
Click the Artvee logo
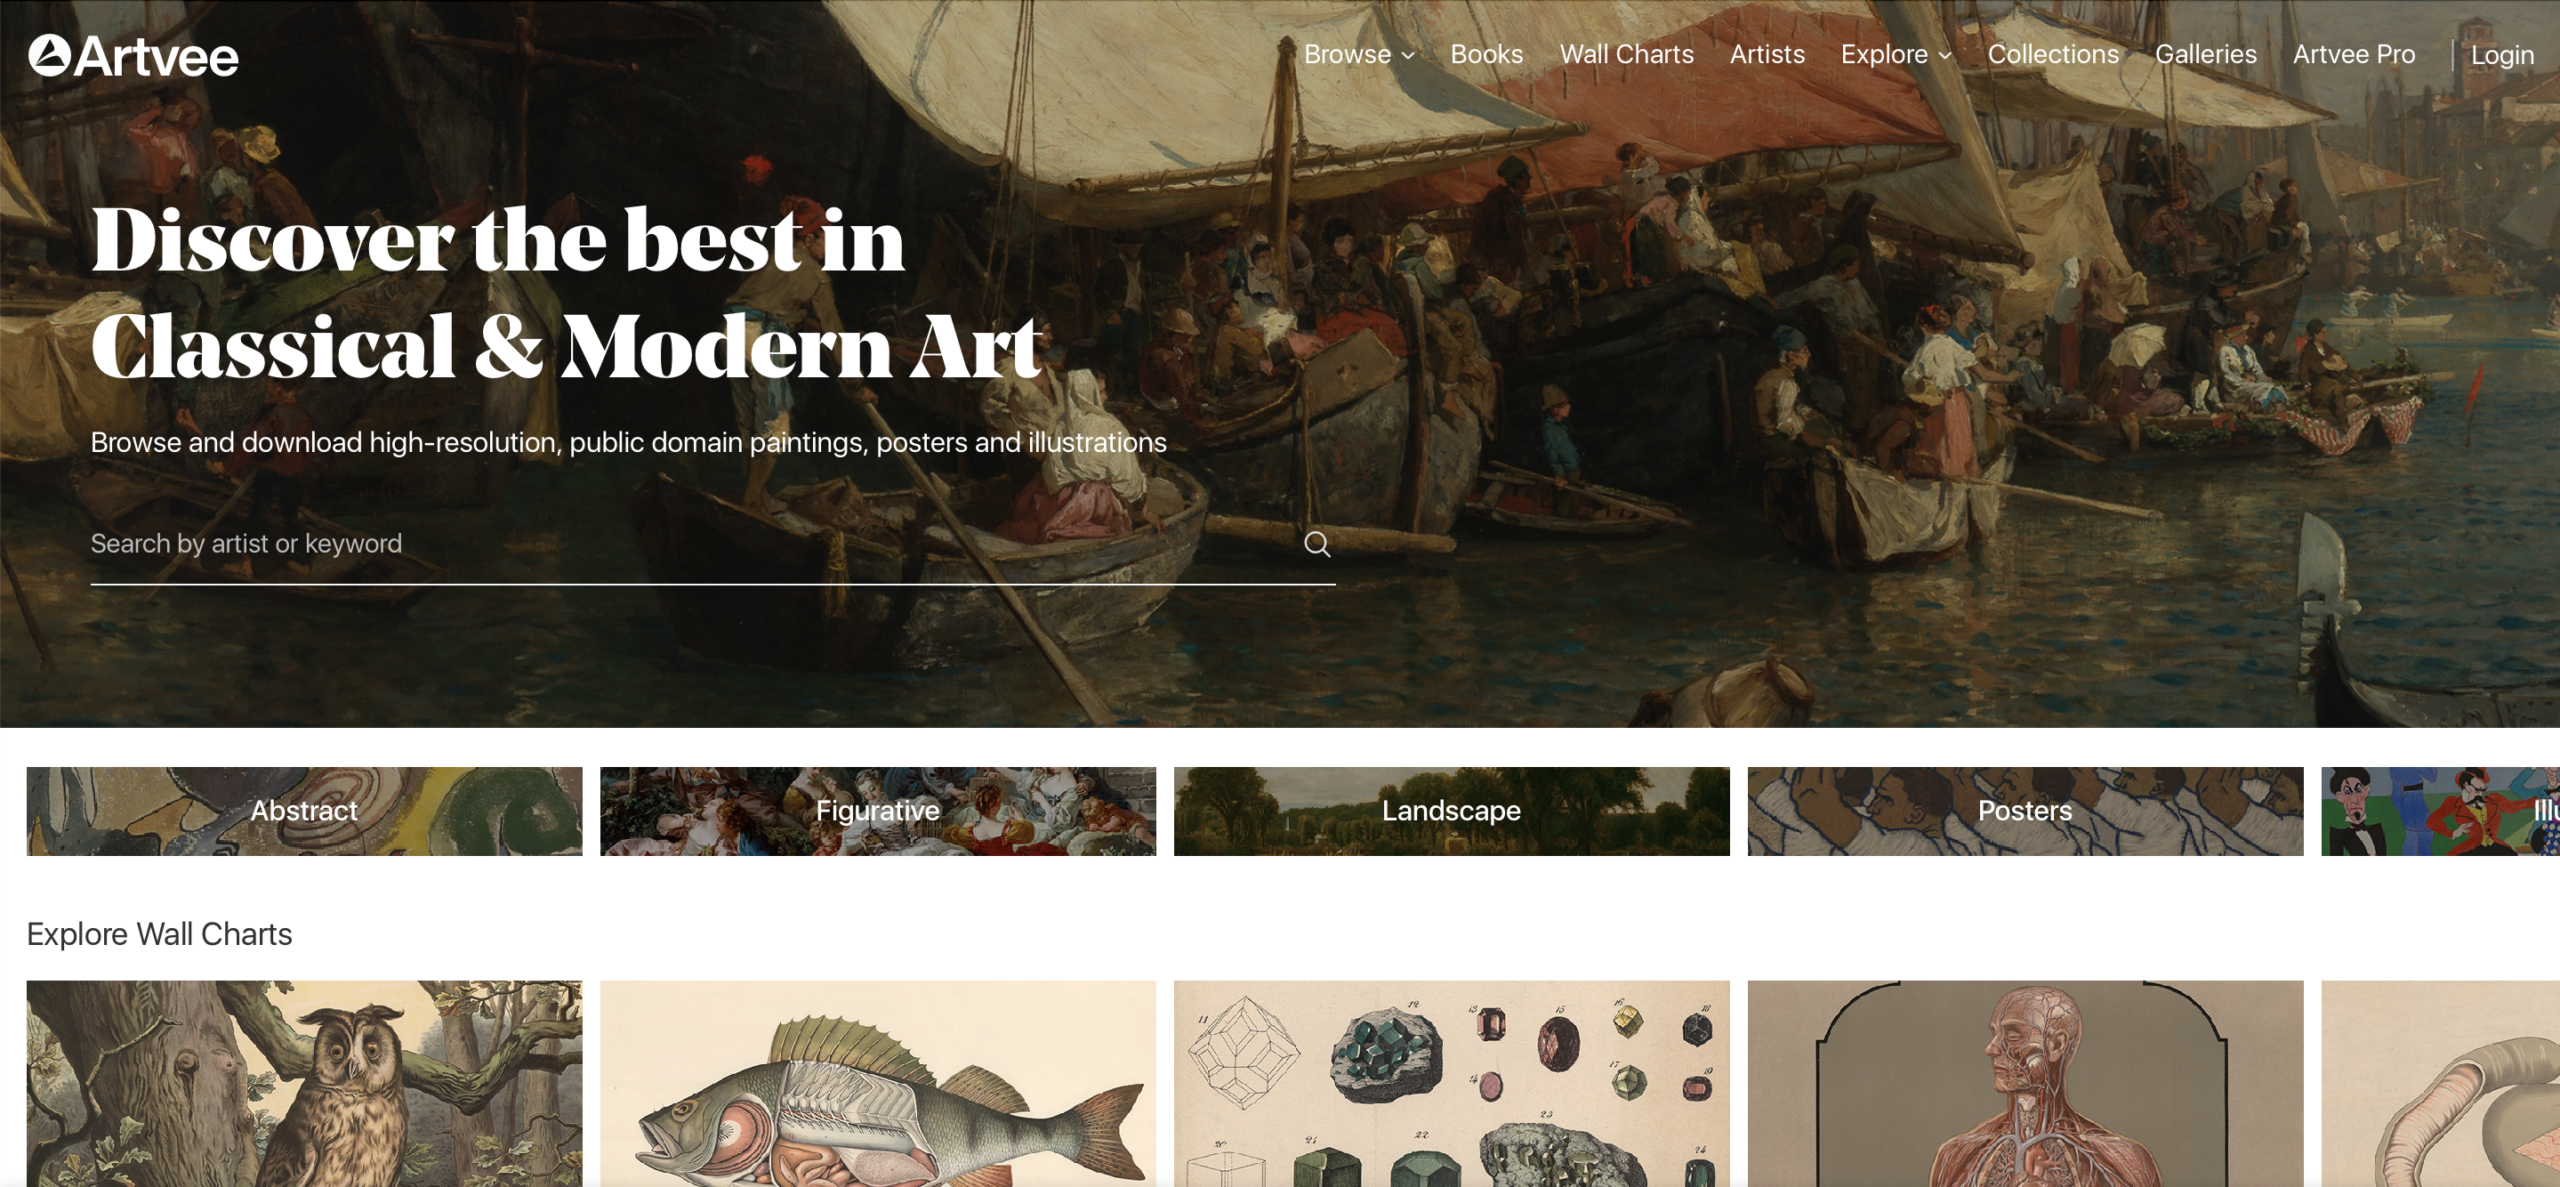[x=134, y=56]
